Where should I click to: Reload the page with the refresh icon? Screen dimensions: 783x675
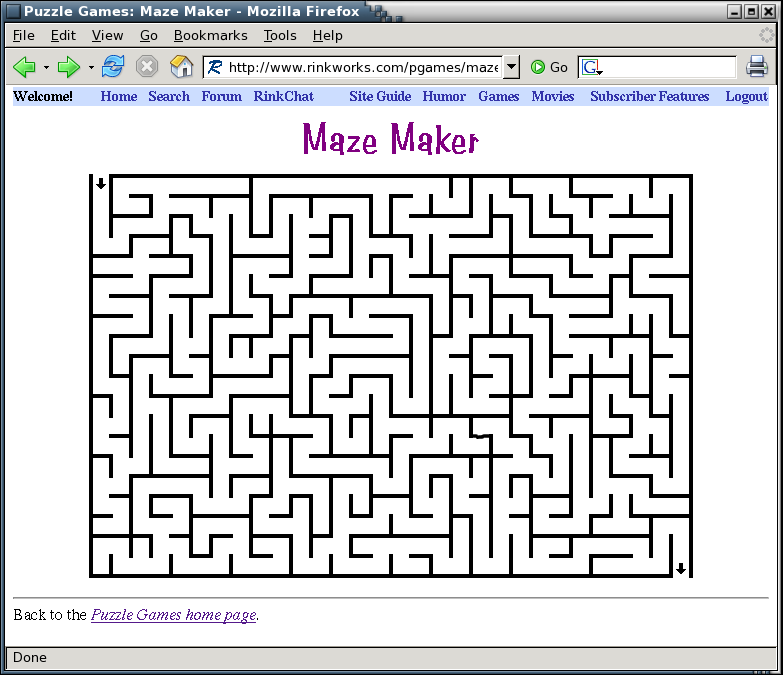[x=113, y=66]
